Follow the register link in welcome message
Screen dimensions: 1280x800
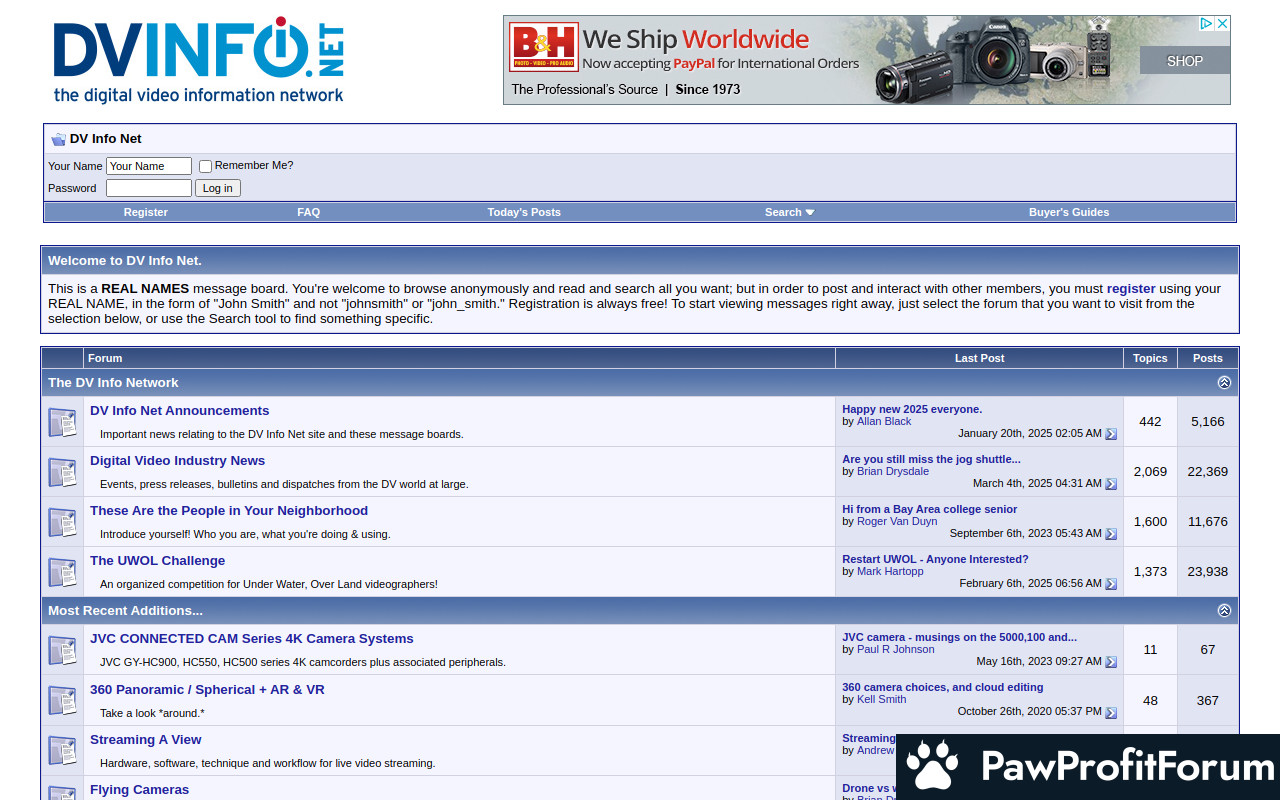[x=1130, y=288]
